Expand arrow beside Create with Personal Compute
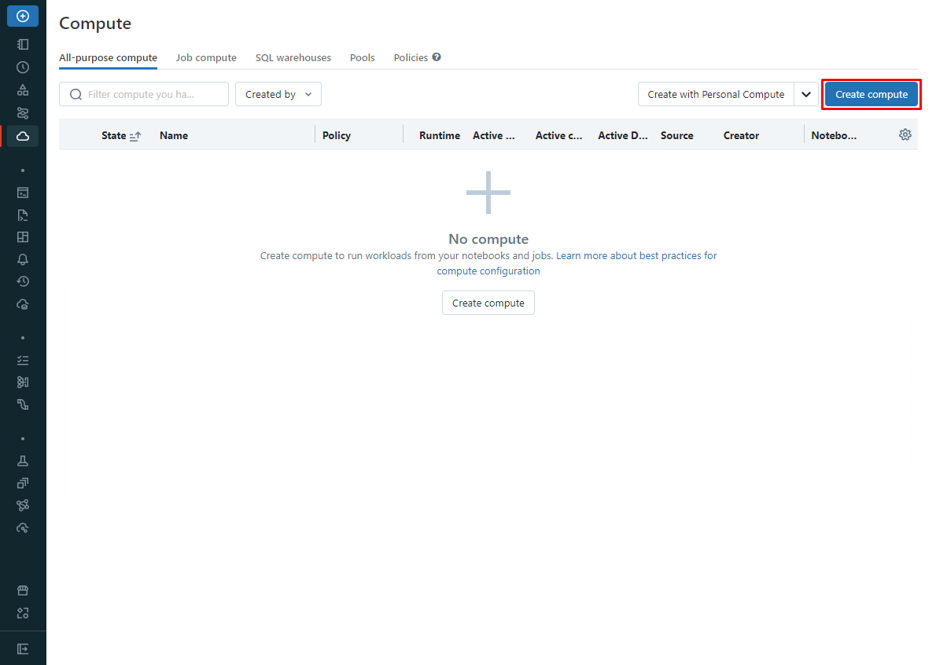This screenshot has width=936, height=665. click(x=806, y=94)
